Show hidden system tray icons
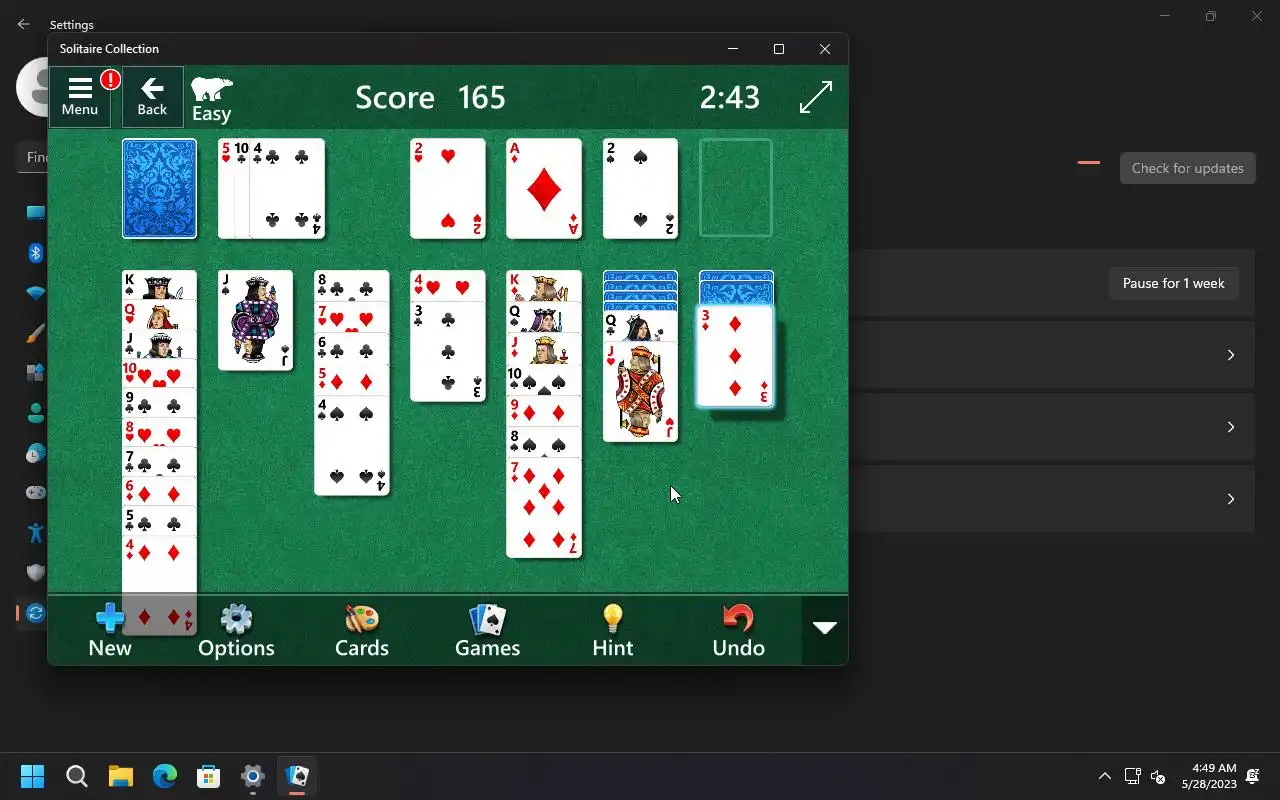This screenshot has height=800, width=1280. coord(1104,776)
